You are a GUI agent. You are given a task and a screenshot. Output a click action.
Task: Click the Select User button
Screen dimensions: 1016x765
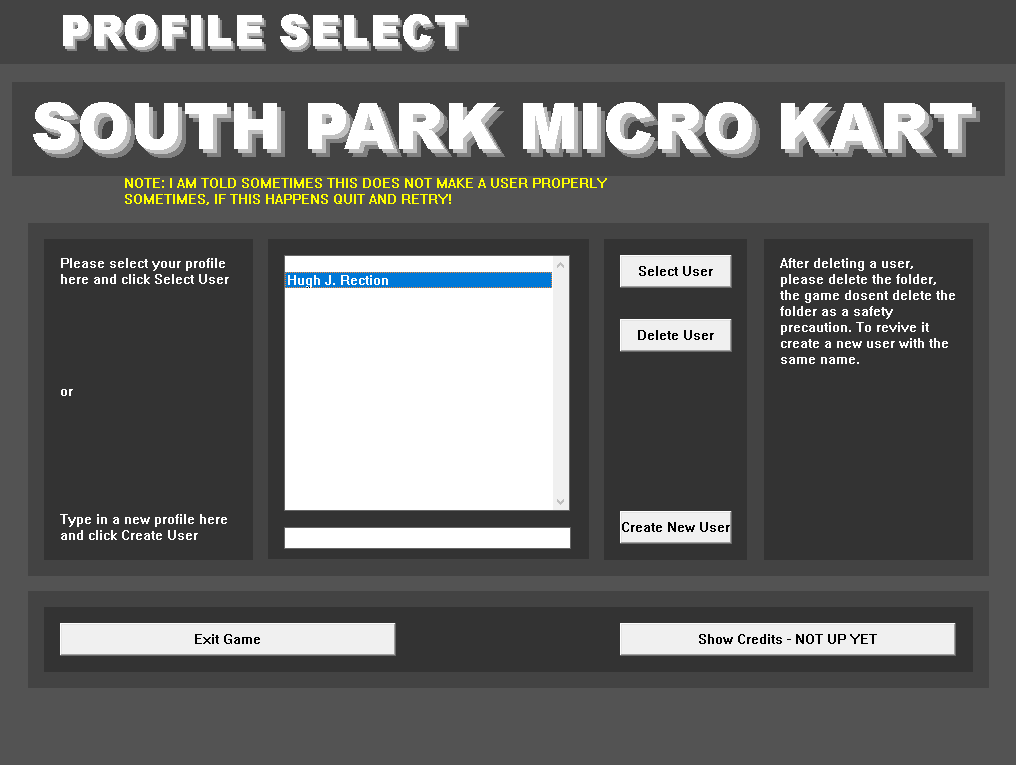[675, 271]
